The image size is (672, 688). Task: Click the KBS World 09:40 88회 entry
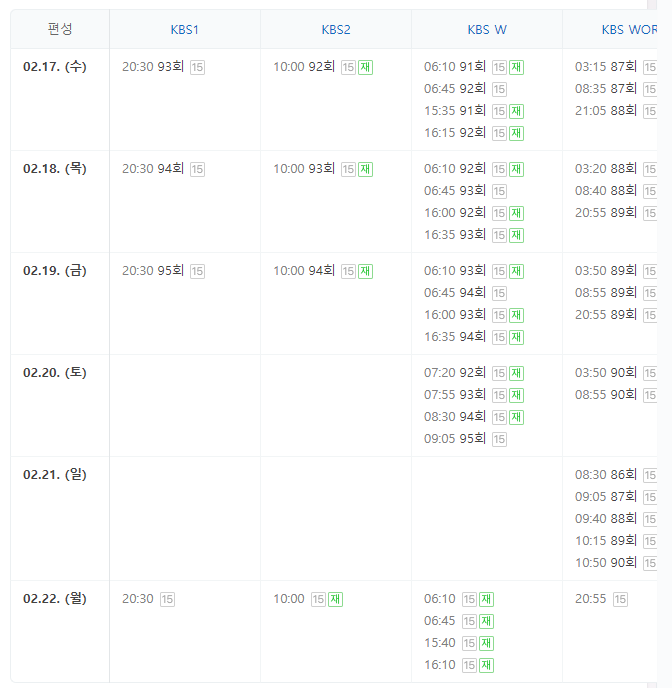point(606,519)
